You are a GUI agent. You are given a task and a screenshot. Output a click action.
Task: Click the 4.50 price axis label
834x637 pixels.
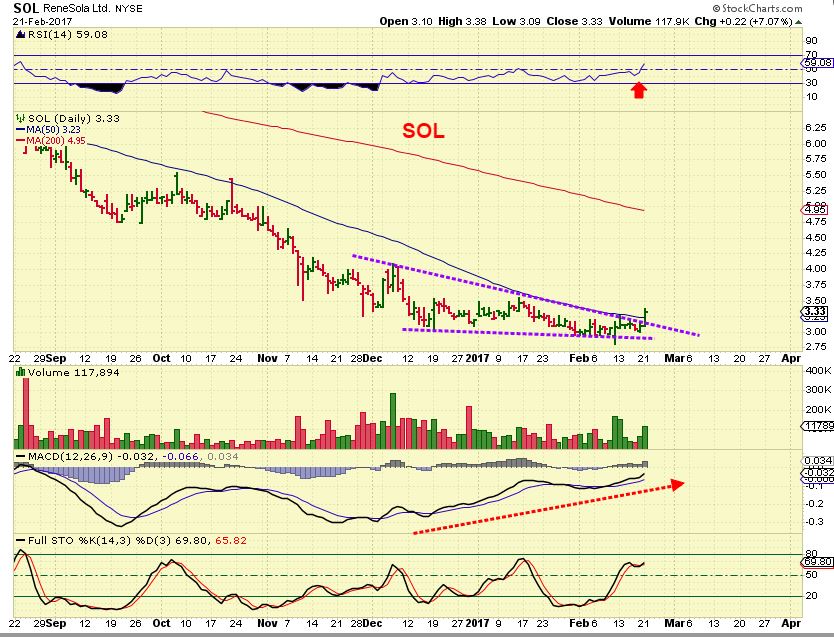[x=816, y=237]
